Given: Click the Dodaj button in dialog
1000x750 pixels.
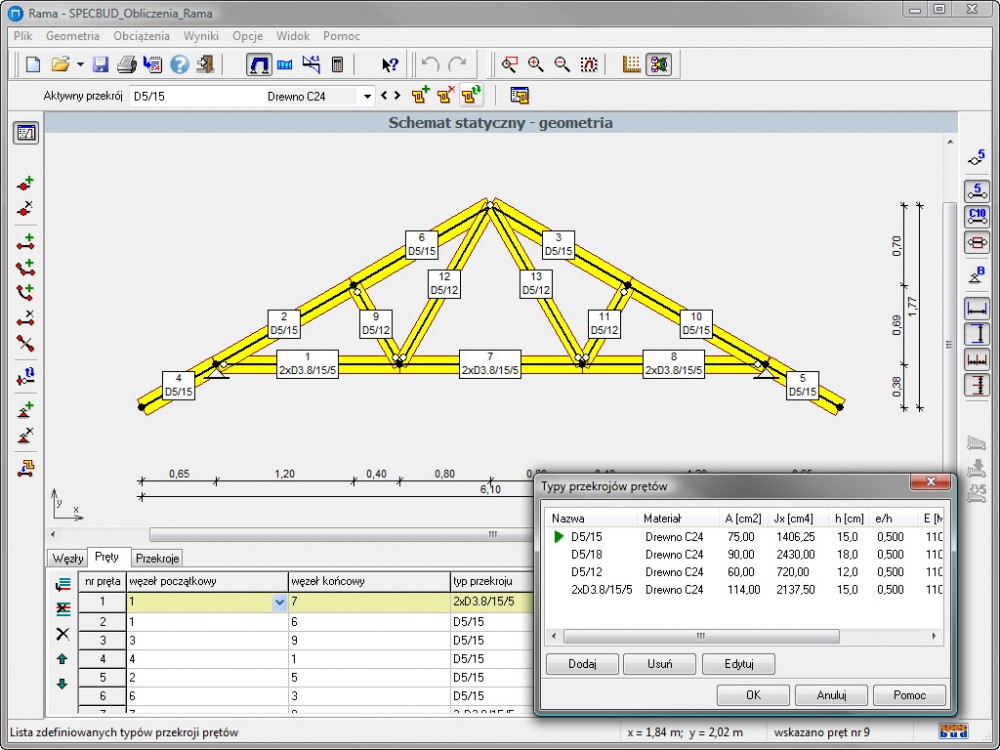Looking at the screenshot, I should pyautogui.click(x=581, y=664).
